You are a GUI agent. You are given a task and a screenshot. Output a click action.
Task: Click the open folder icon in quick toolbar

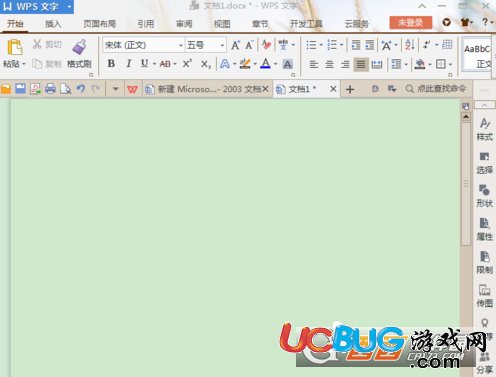pyautogui.click(x=6, y=89)
